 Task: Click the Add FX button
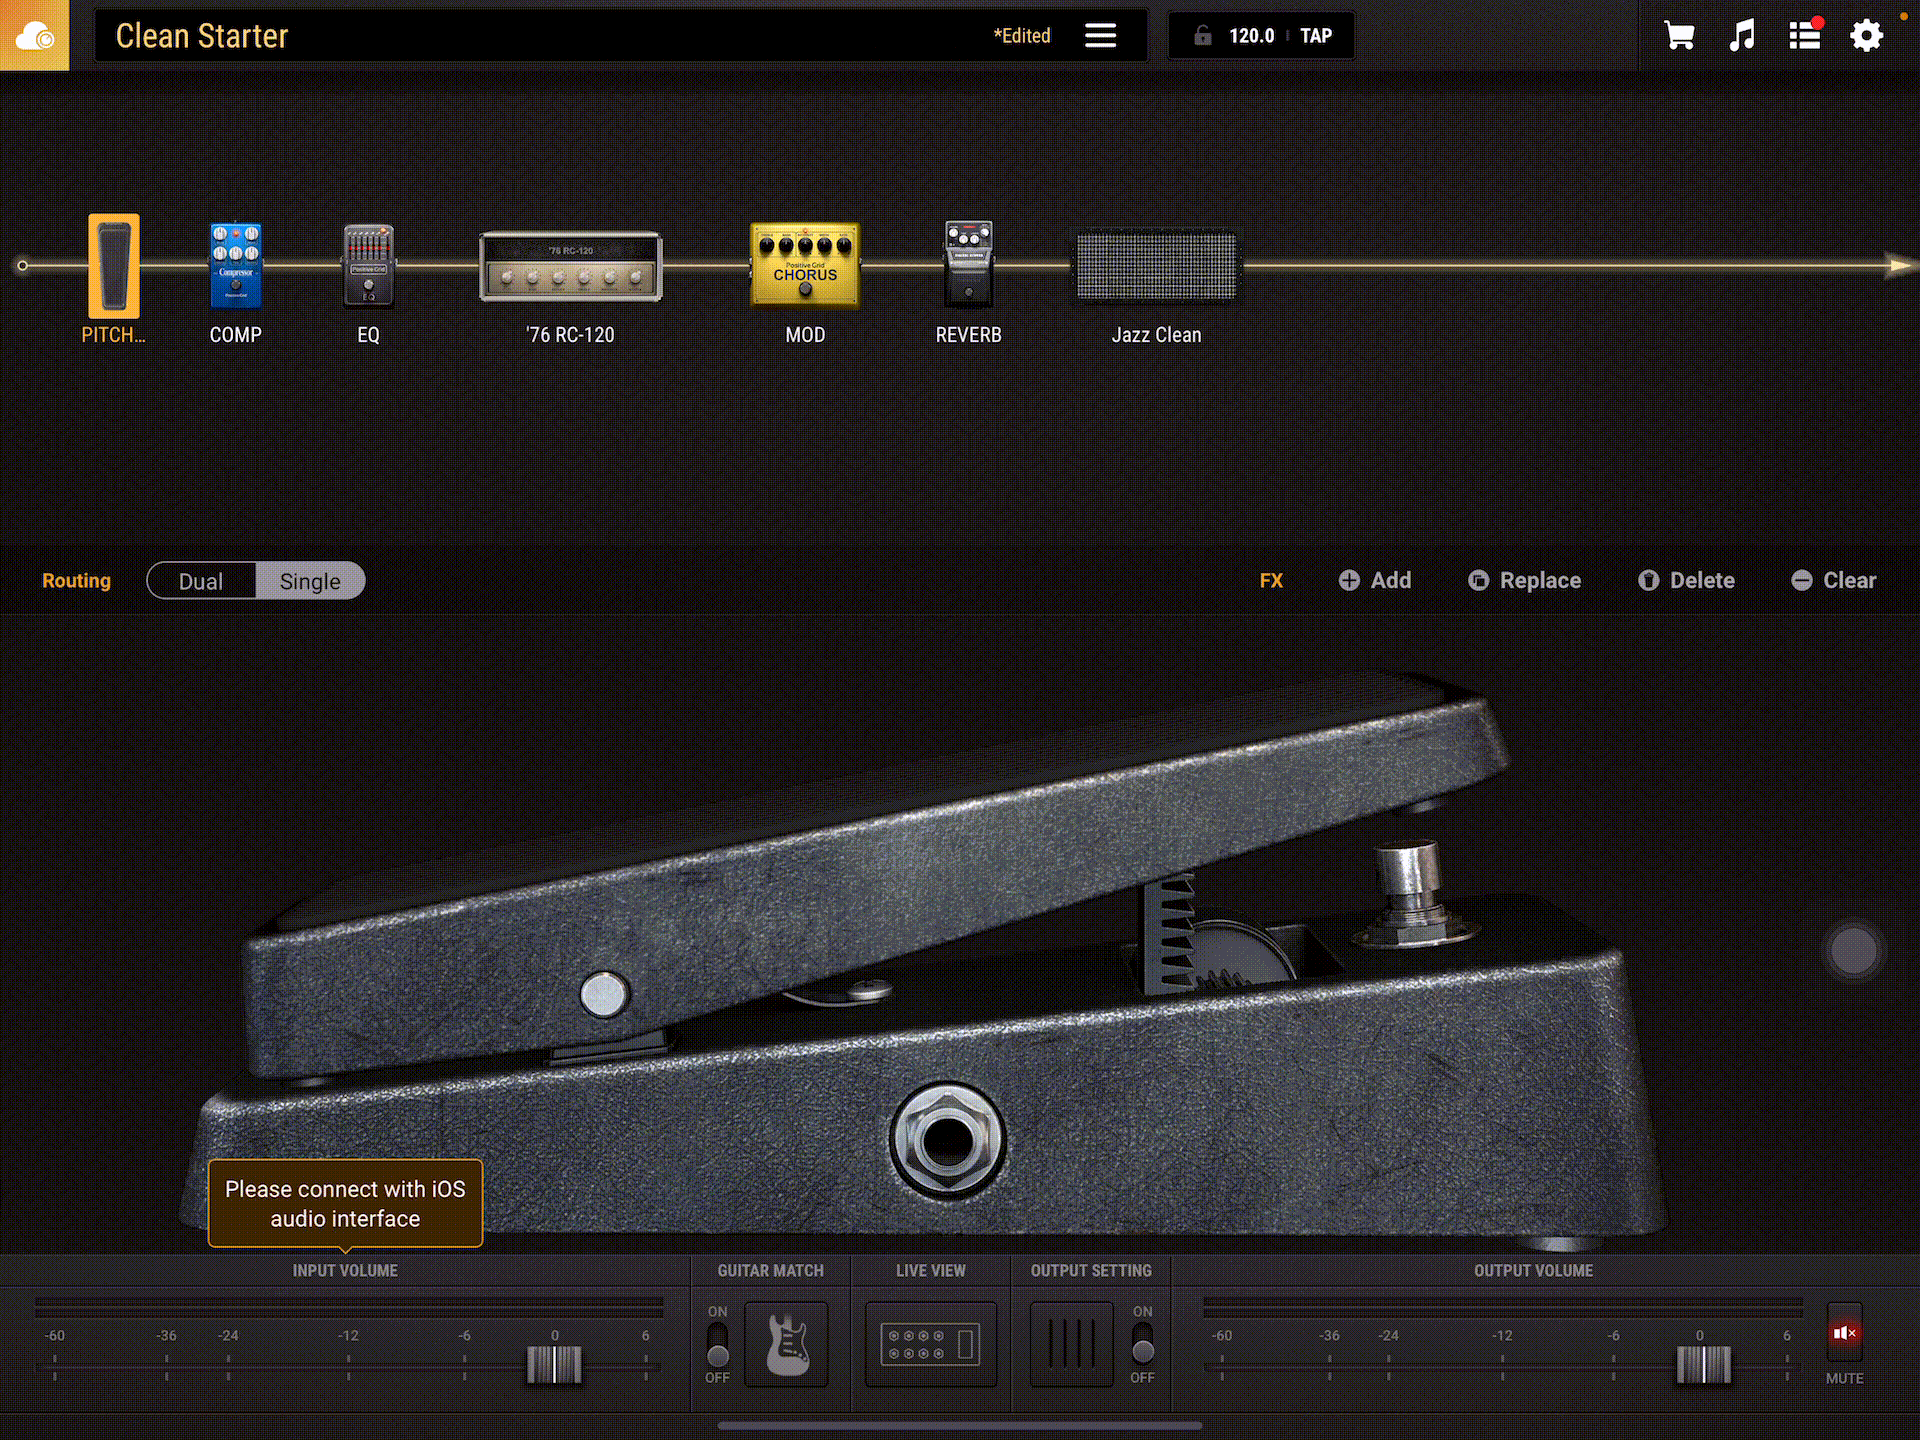tap(1375, 581)
